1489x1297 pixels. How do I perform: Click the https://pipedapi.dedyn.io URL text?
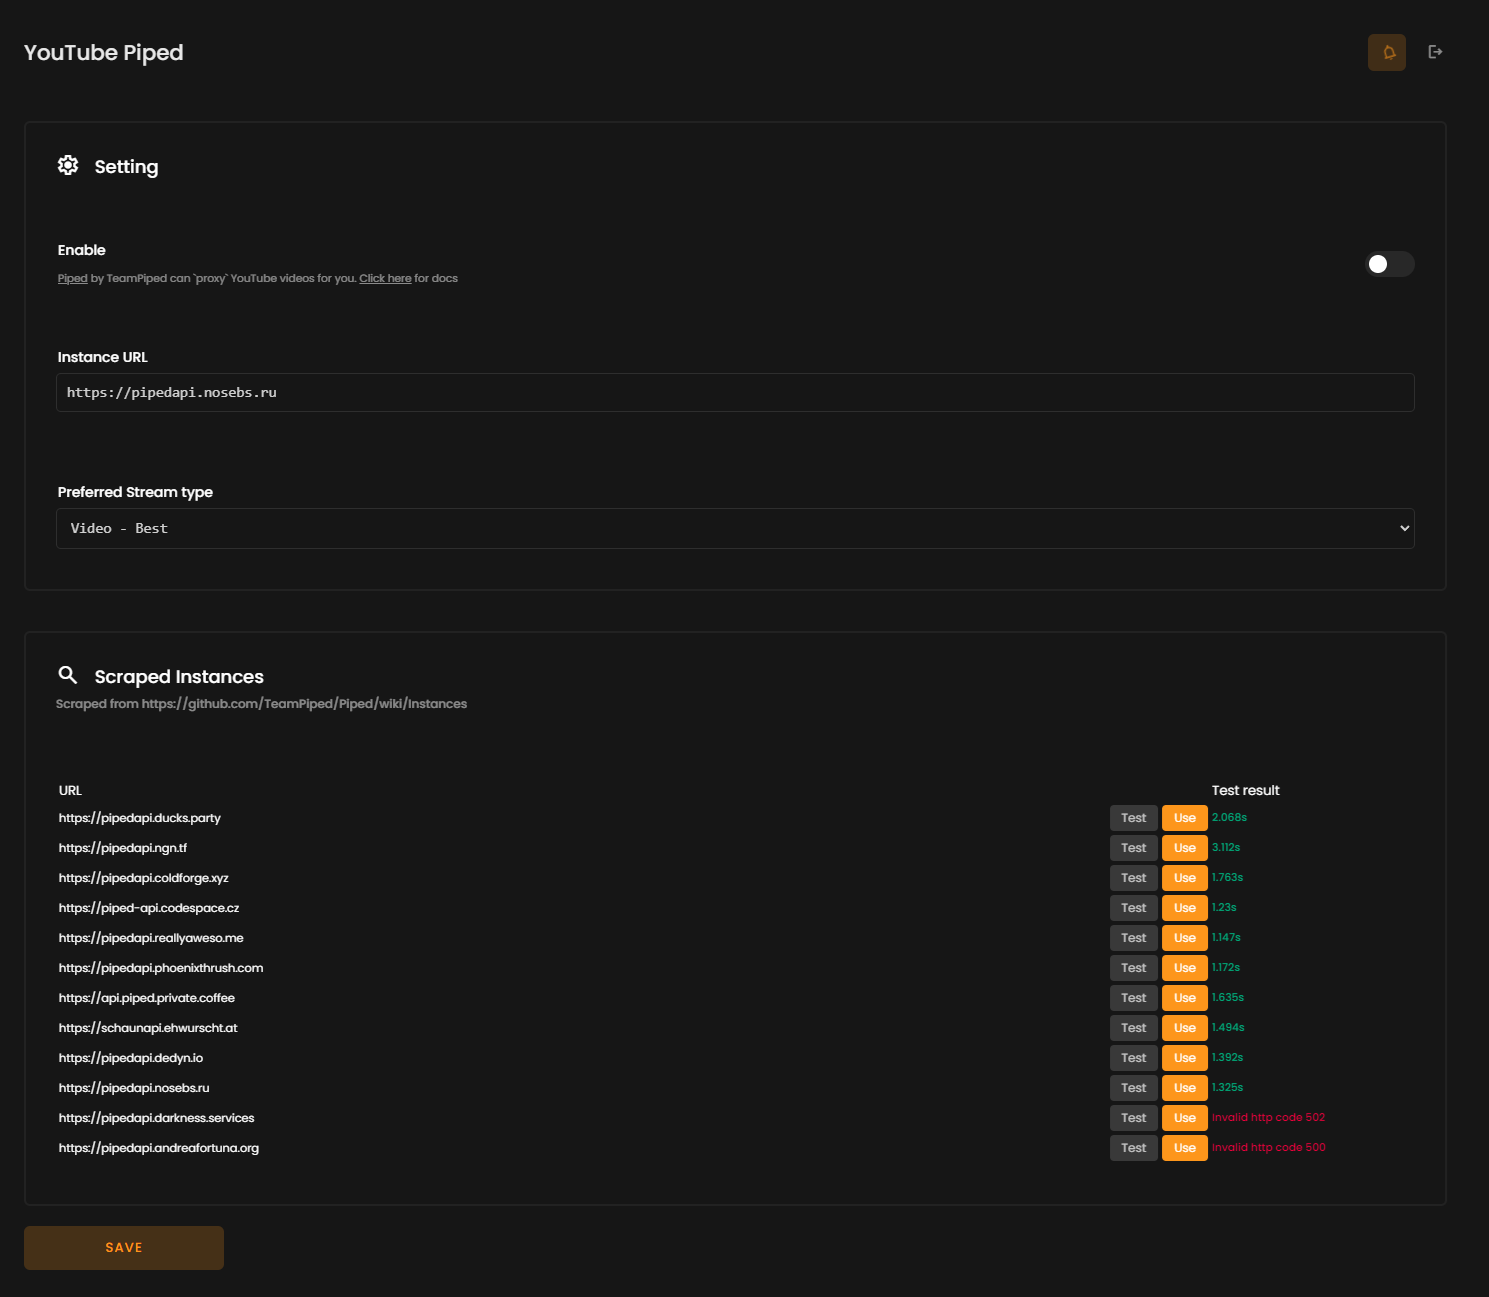(131, 1058)
